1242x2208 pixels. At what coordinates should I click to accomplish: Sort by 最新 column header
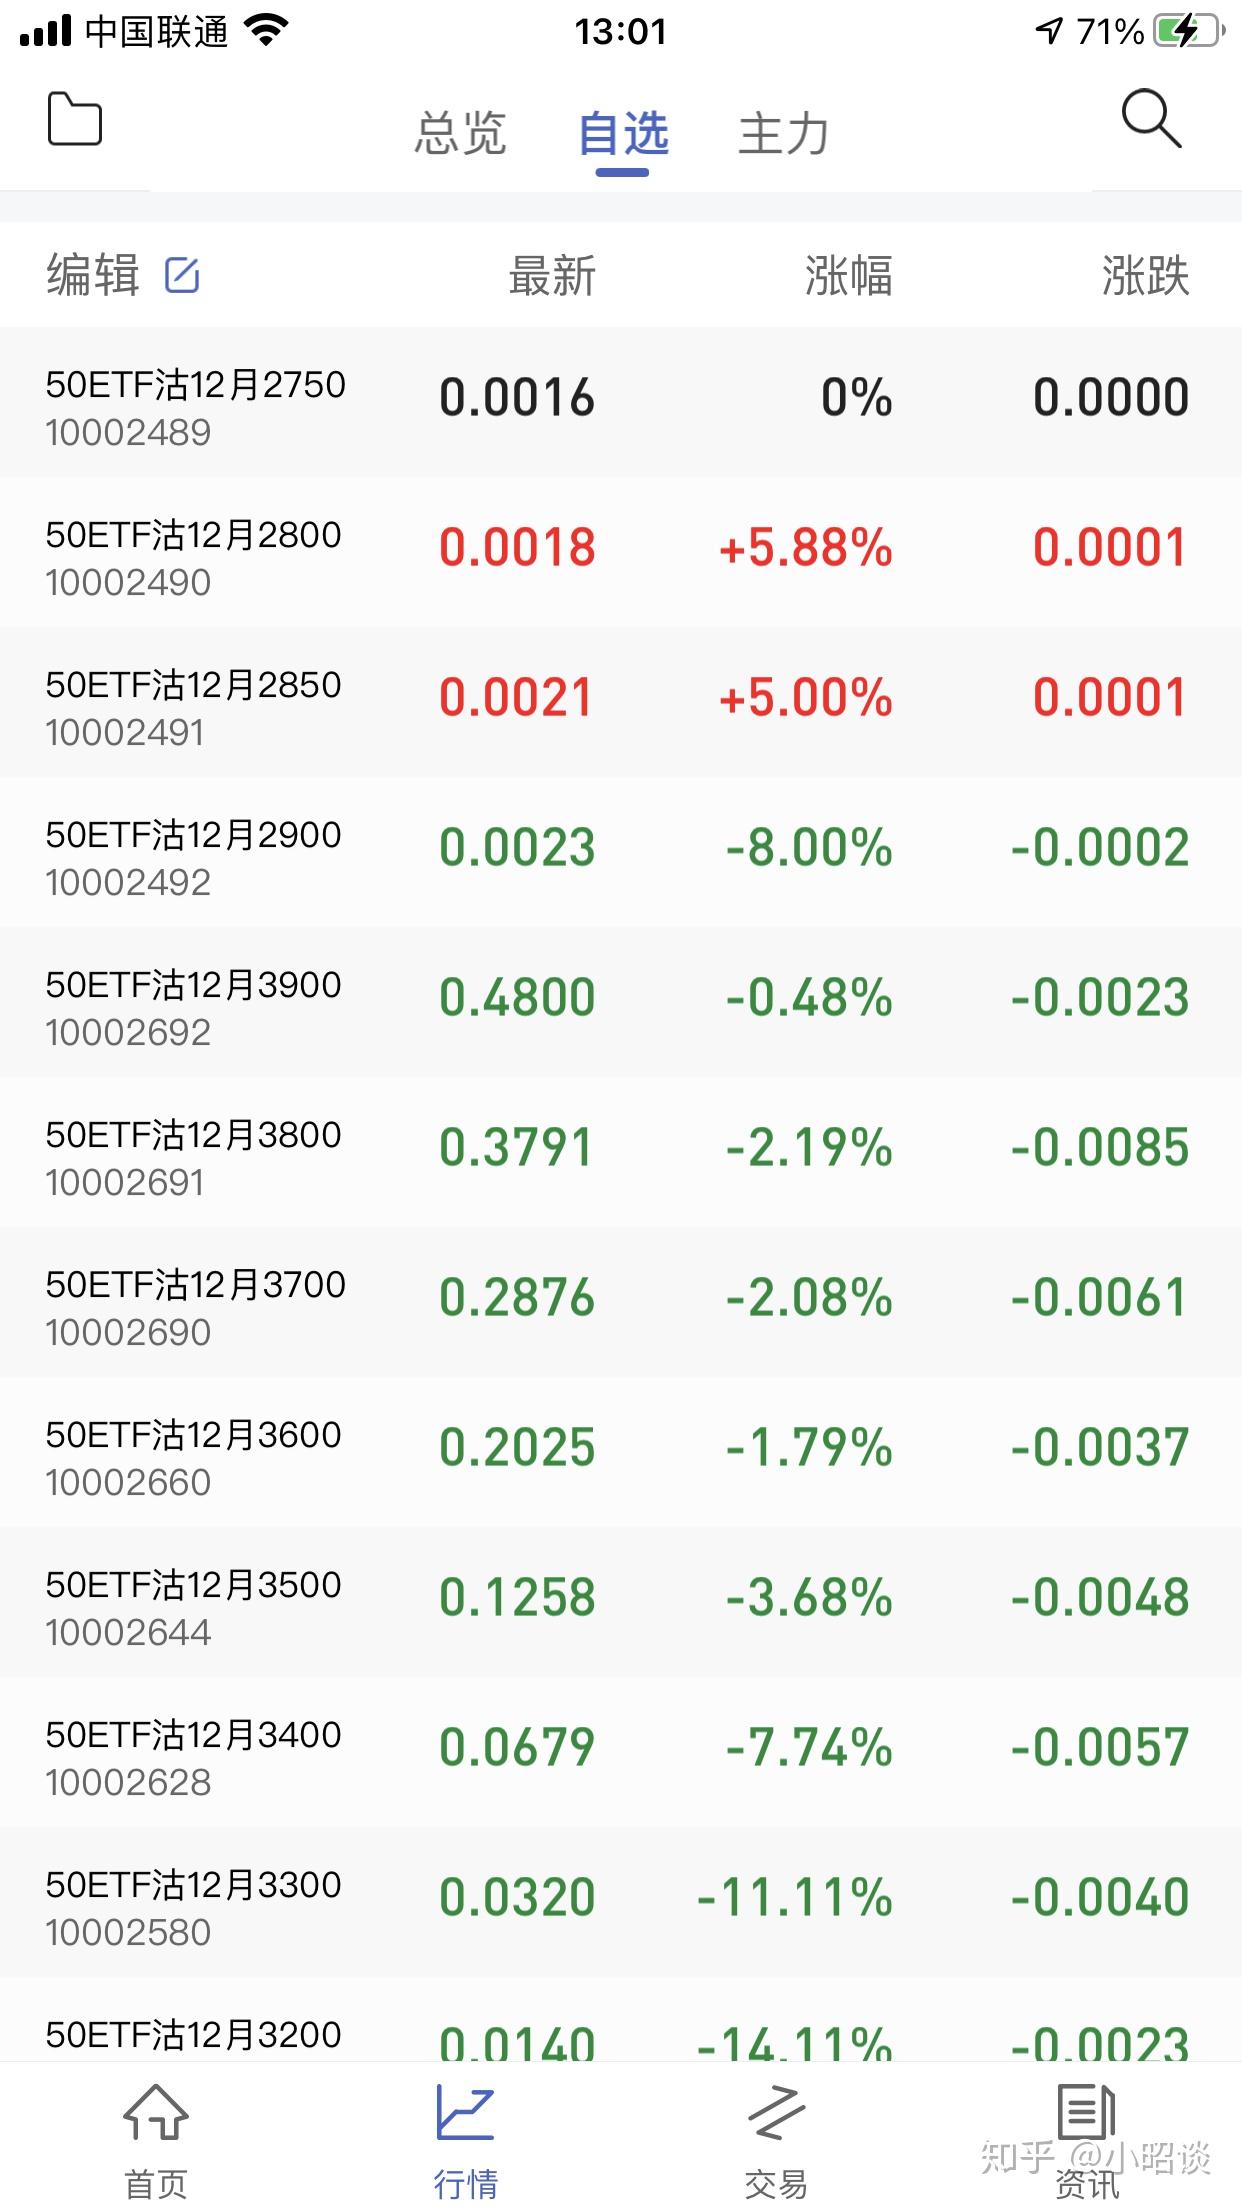click(x=552, y=275)
